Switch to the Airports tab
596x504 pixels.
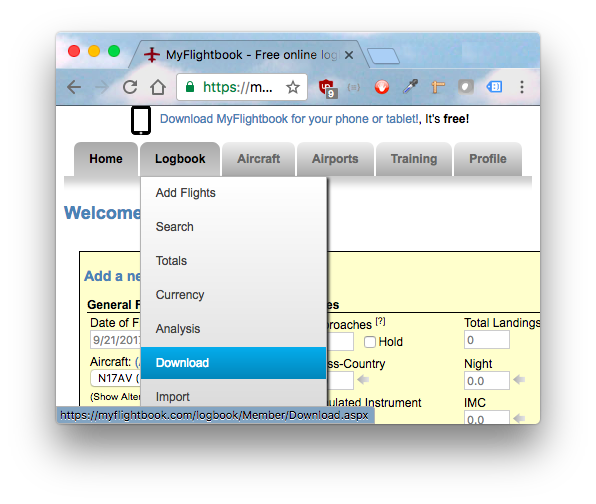point(335,159)
